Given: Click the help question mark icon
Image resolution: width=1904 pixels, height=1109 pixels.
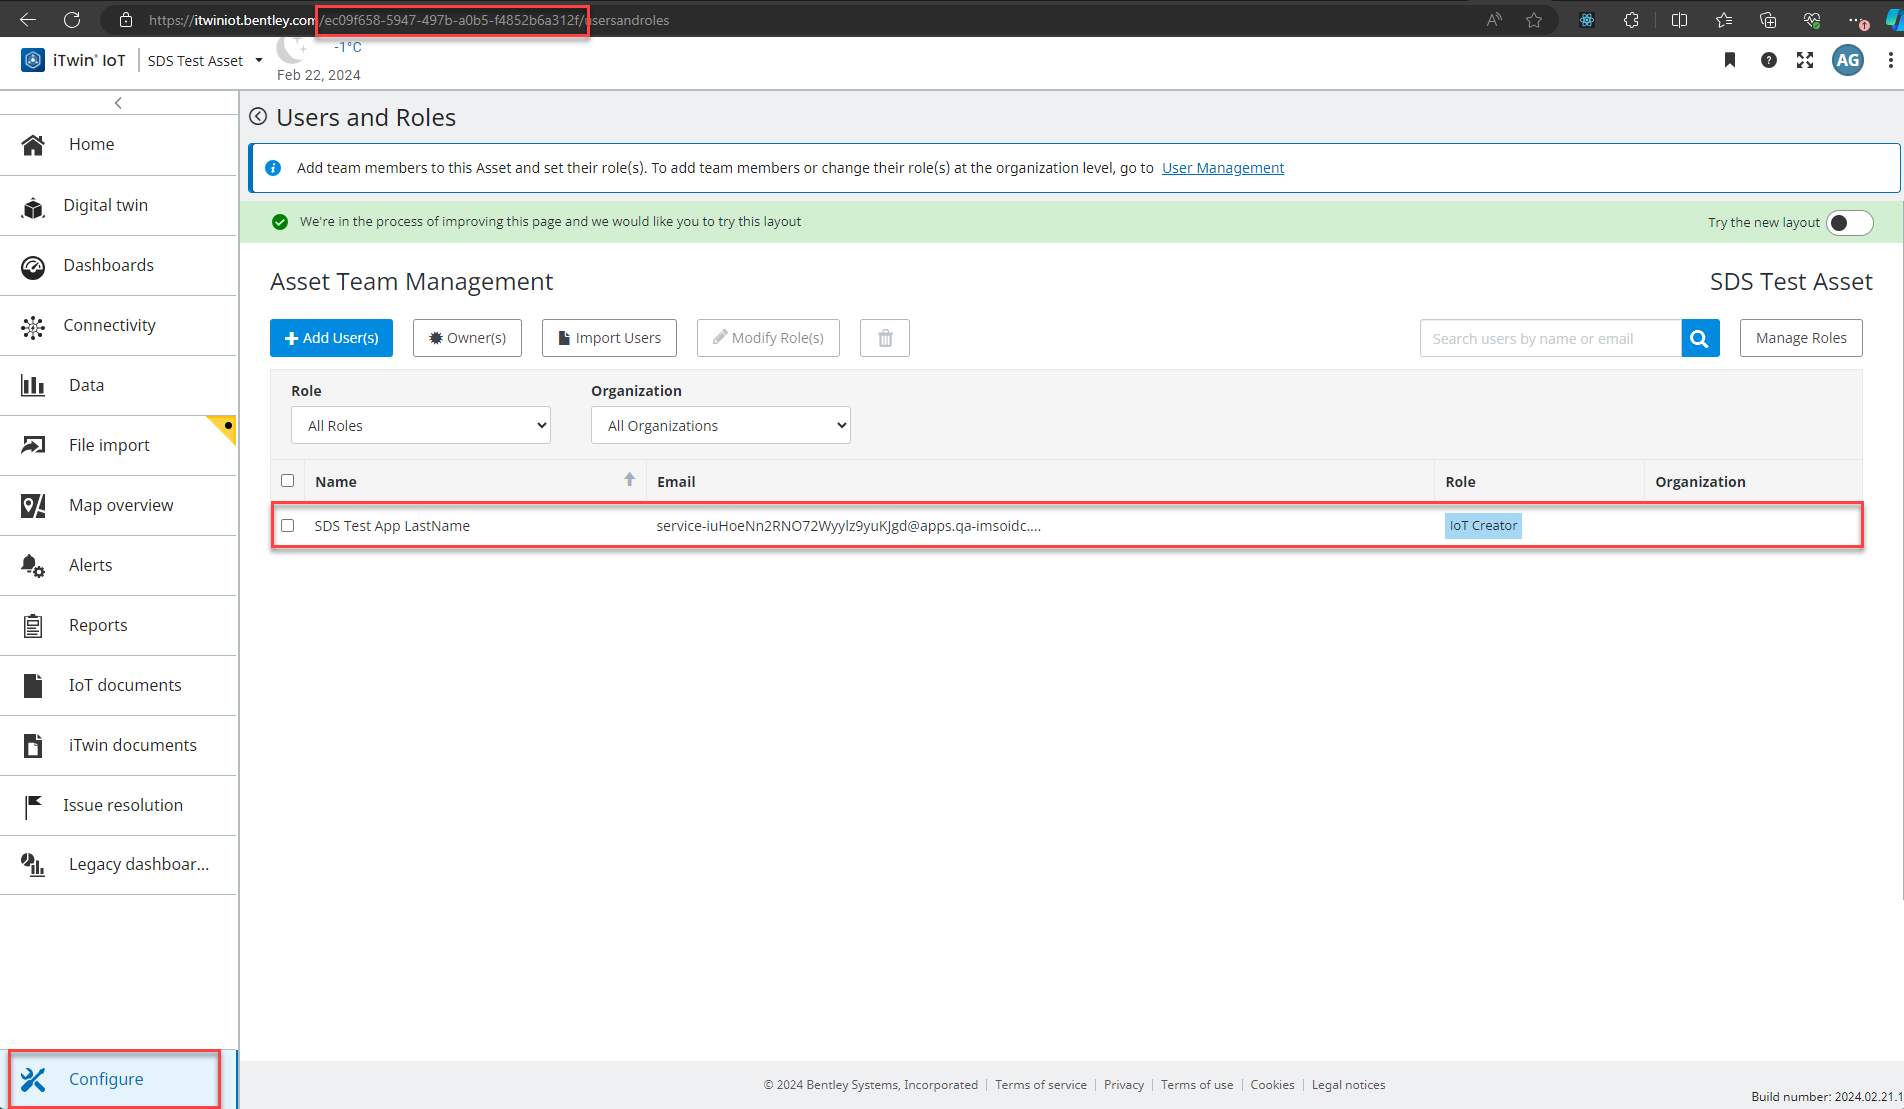Looking at the screenshot, I should coord(1768,60).
